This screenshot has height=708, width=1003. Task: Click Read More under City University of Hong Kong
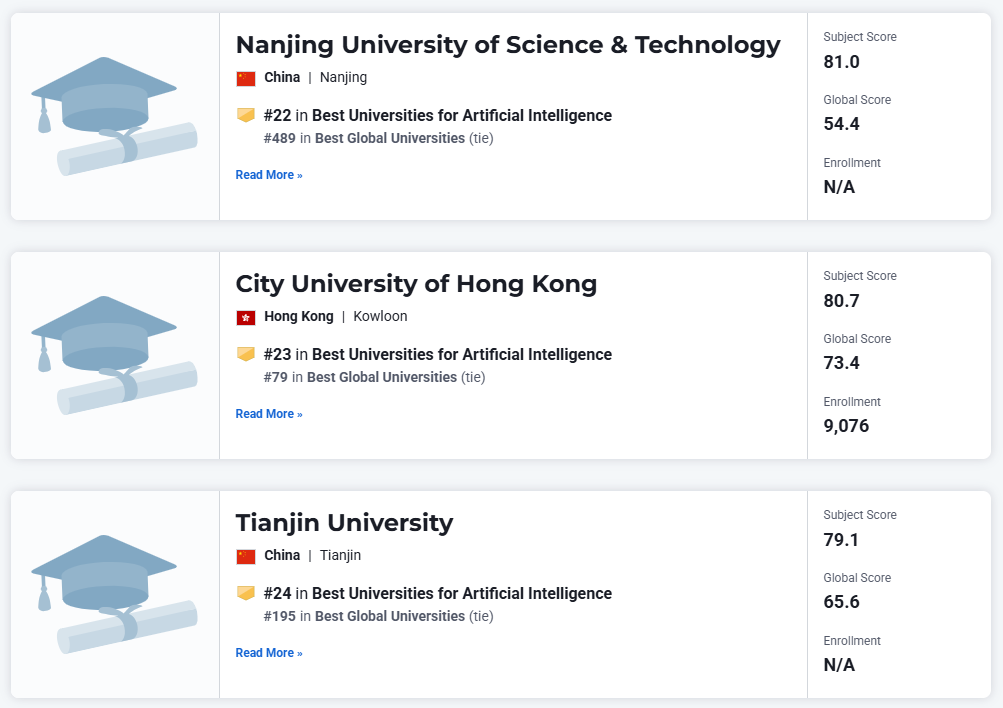[269, 414]
